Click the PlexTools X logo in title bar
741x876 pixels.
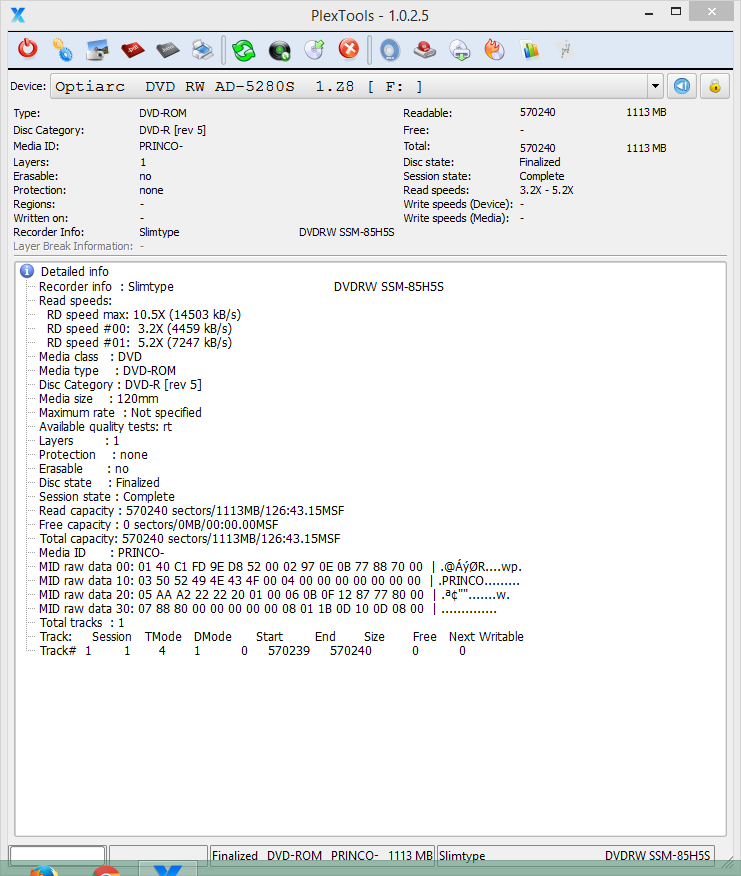(x=18, y=15)
